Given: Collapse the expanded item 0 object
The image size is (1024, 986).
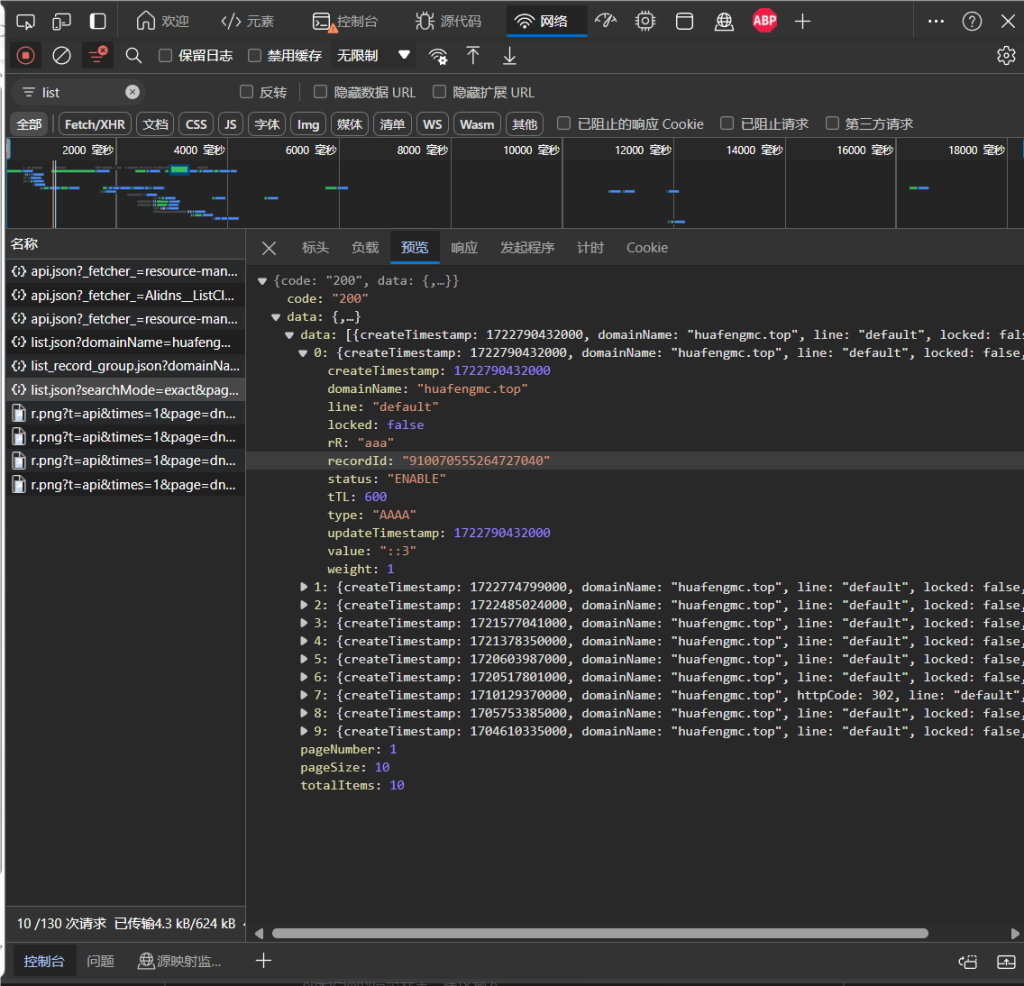Looking at the screenshot, I should pos(305,353).
